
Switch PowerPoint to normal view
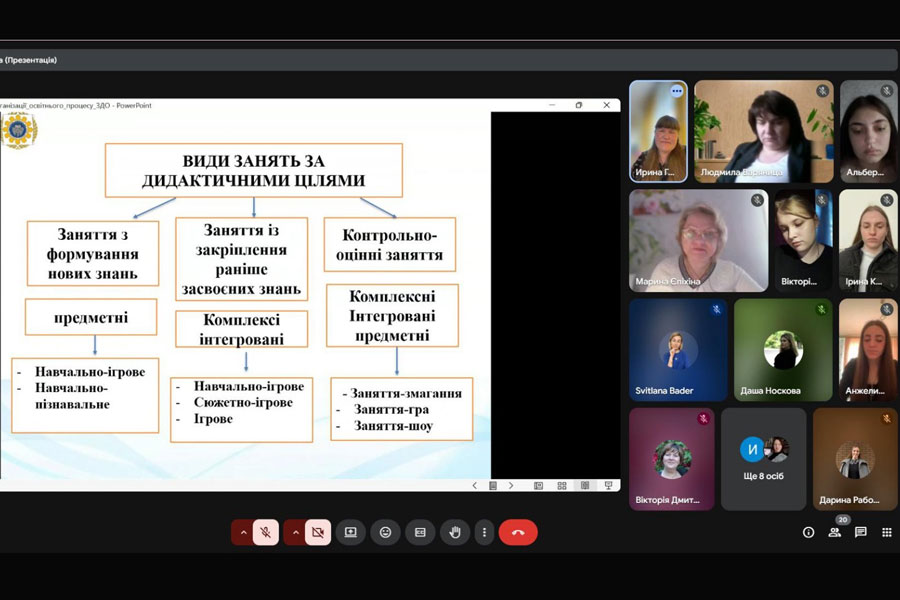[538, 485]
